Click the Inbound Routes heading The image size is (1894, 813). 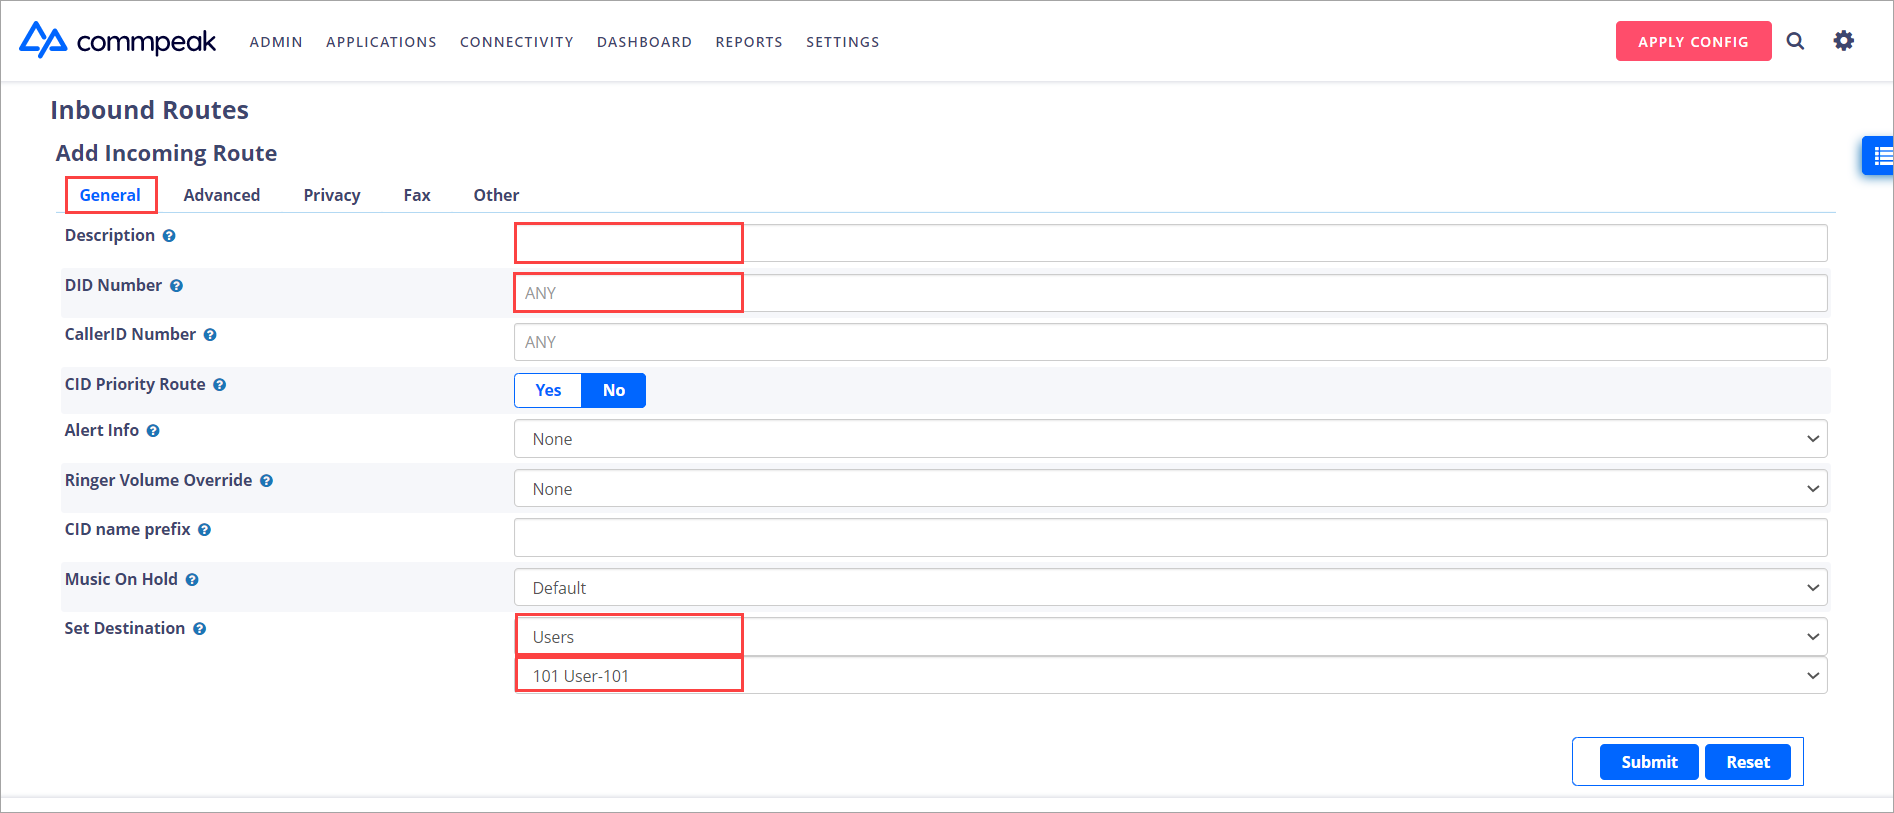150,110
